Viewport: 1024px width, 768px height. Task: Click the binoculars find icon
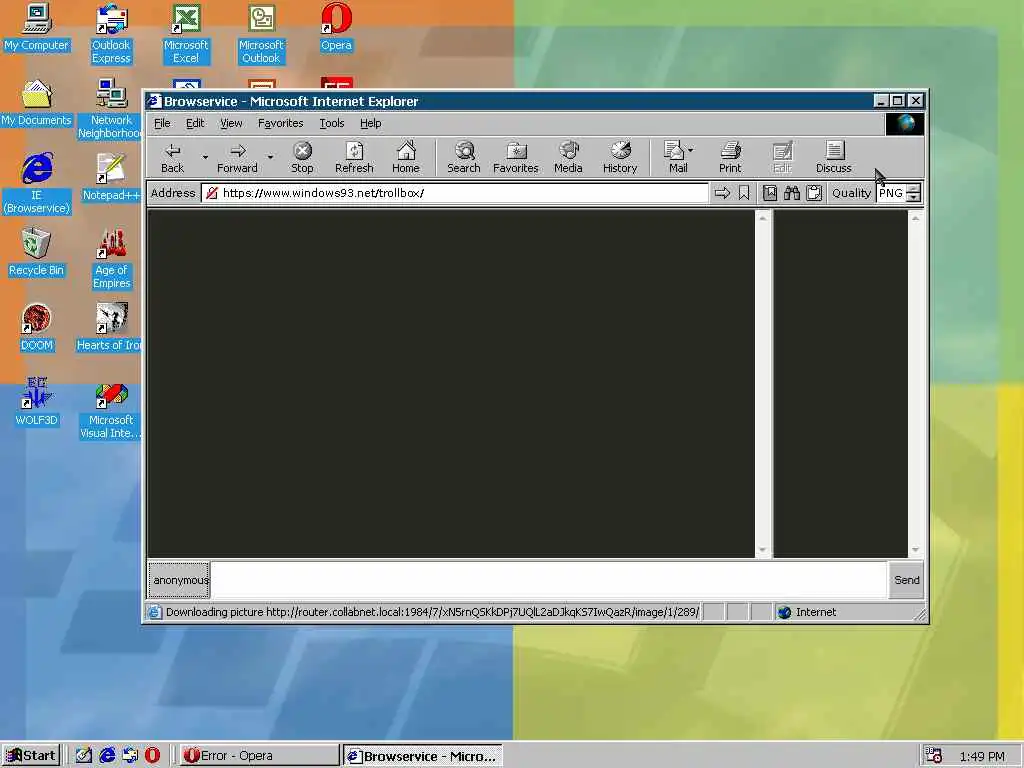[x=792, y=193]
